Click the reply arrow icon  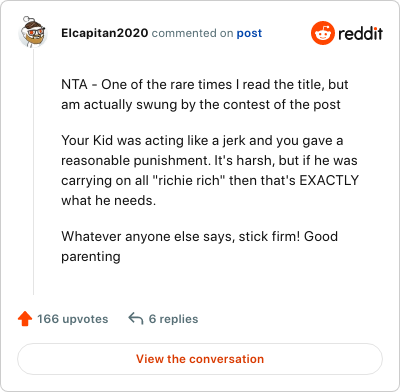click(x=136, y=318)
